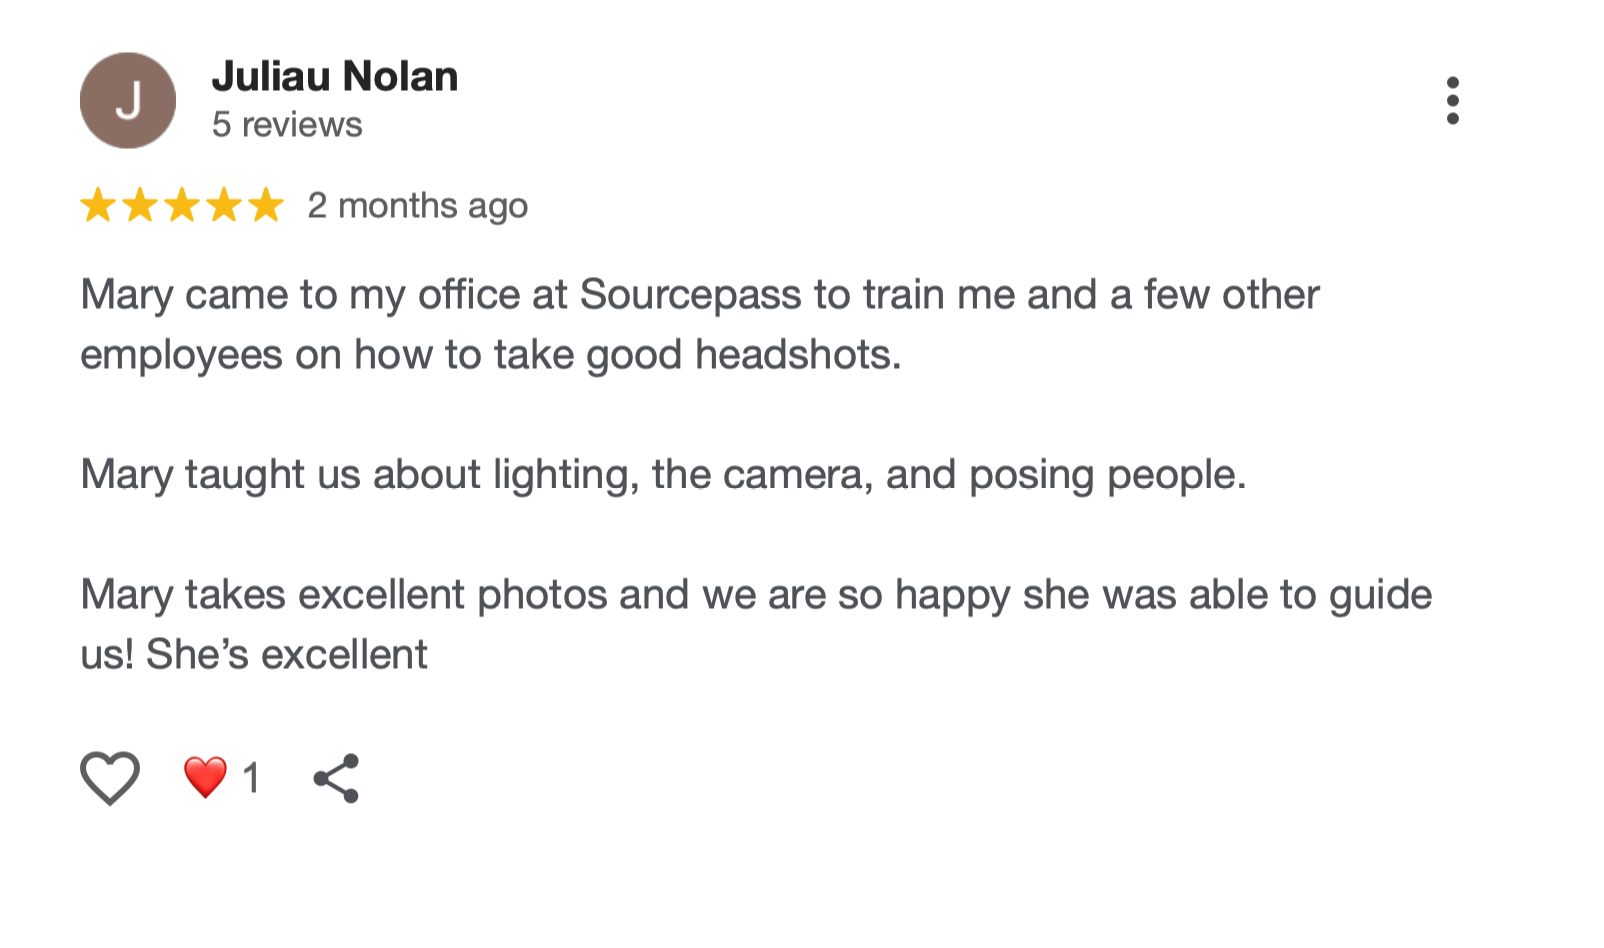The width and height of the screenshot is (1604, 948).
Task: Open the three-dot more options menu
Action: pos(1452,101)
